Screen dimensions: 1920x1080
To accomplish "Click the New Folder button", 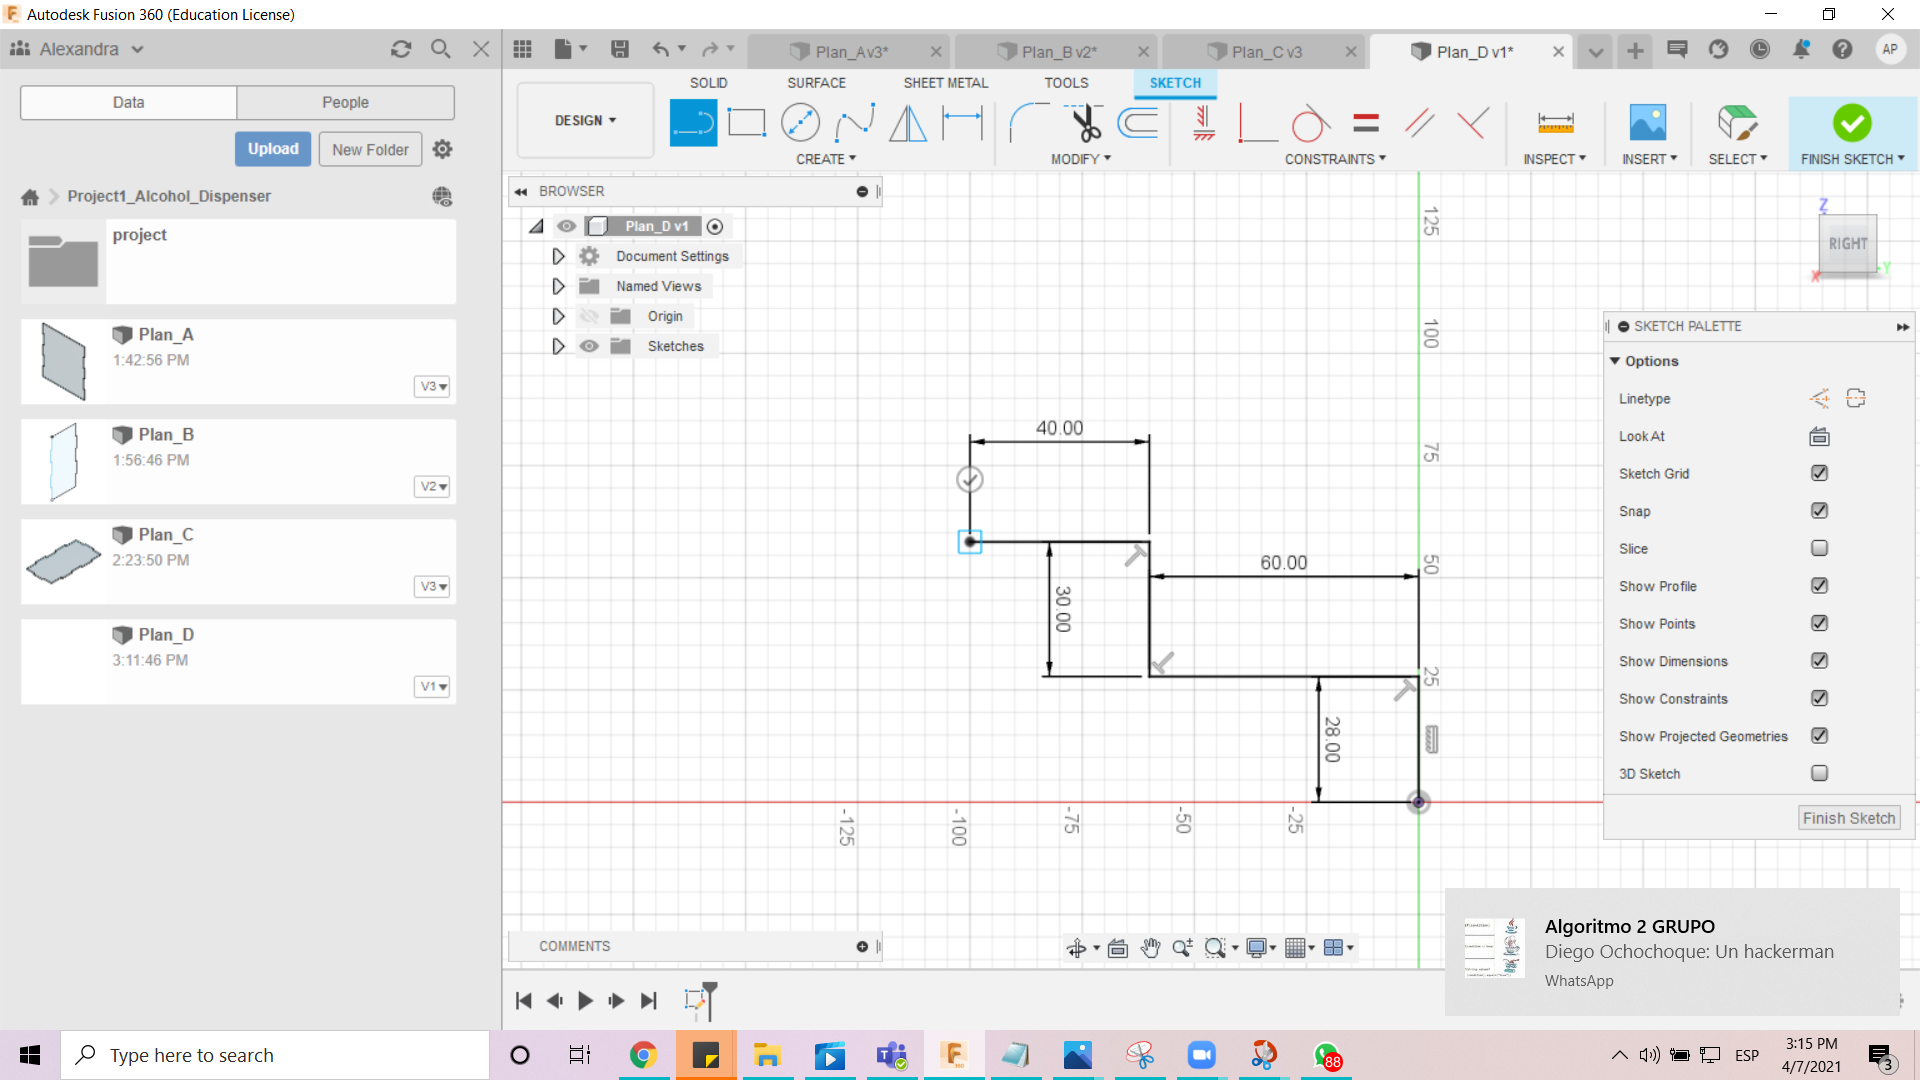I will [x=370, y=149].
